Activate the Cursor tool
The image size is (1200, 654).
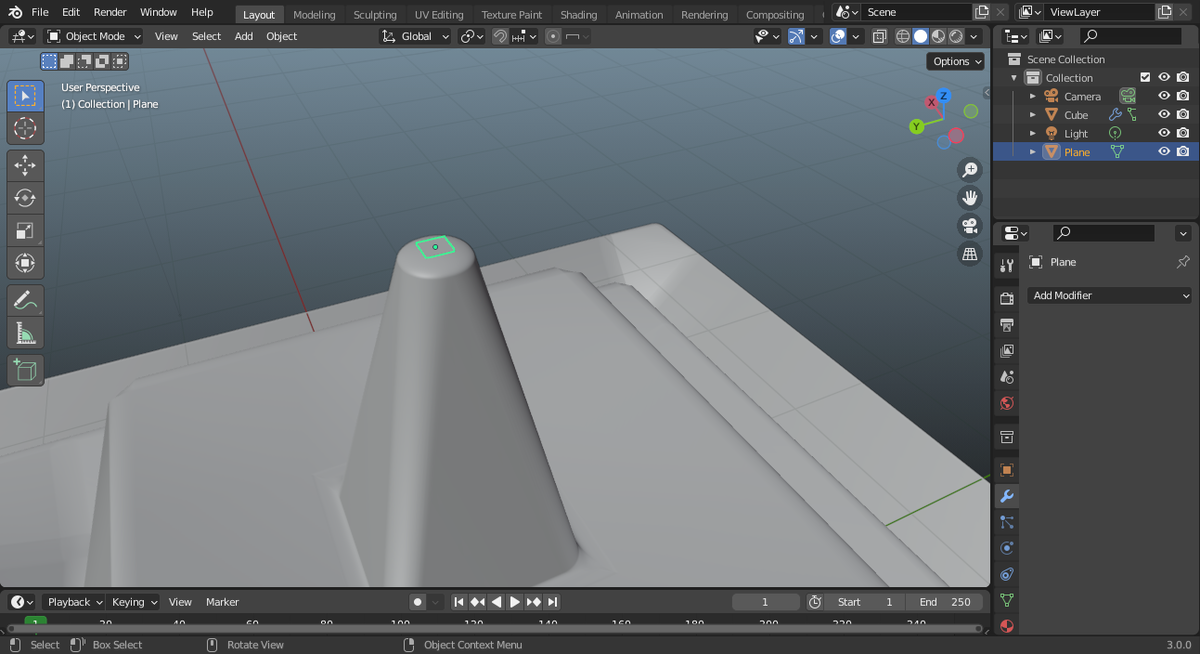25,128
